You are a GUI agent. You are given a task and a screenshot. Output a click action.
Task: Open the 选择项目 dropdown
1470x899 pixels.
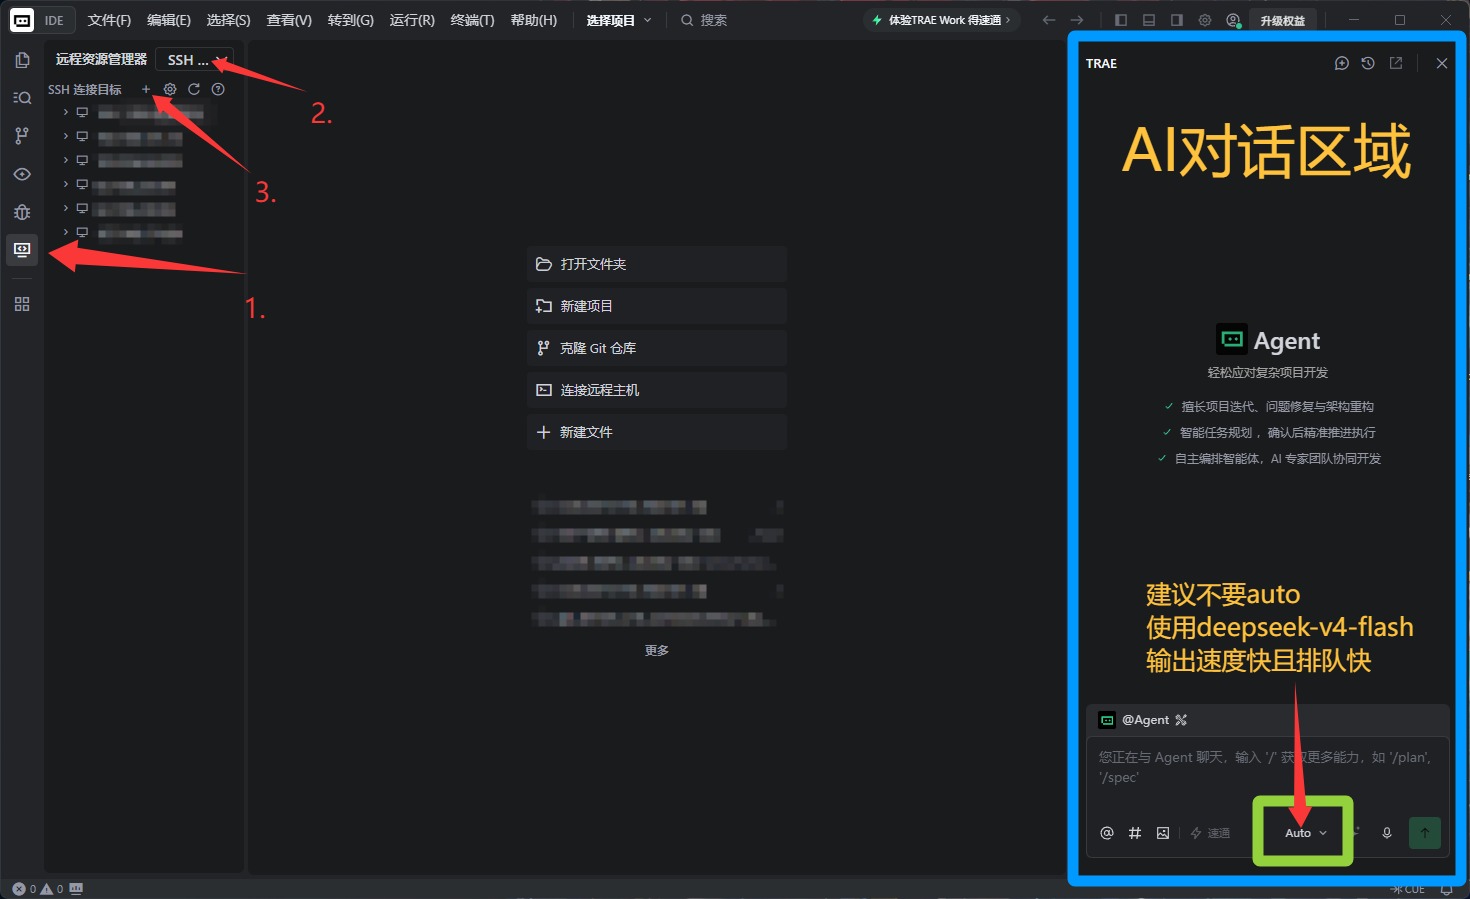pos(619,20)
